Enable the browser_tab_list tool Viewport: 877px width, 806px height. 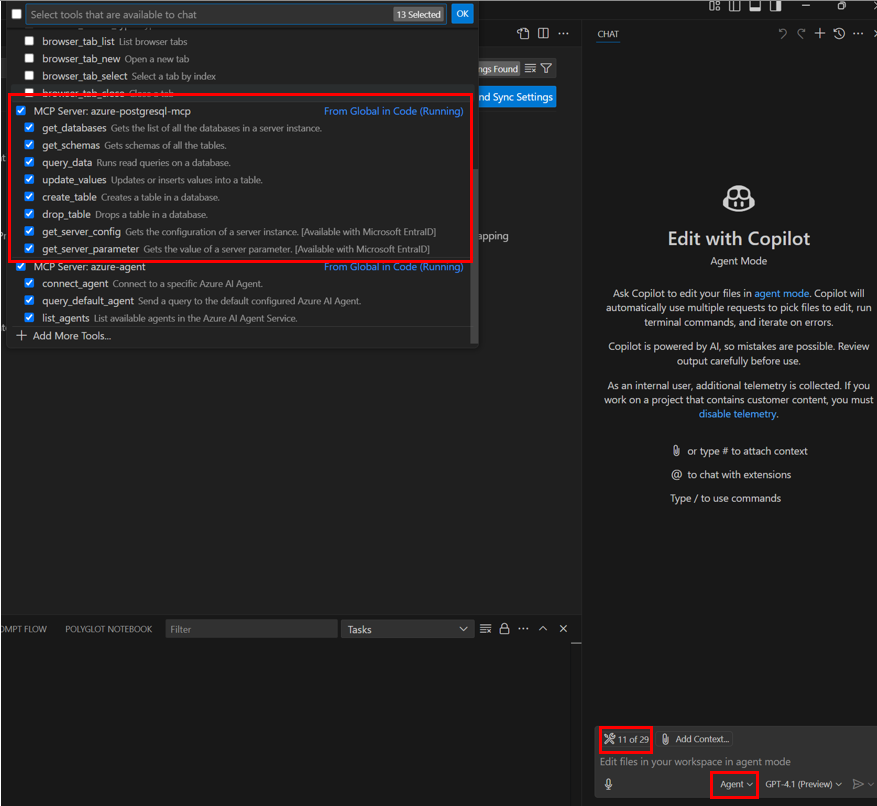tap(28, 41)
